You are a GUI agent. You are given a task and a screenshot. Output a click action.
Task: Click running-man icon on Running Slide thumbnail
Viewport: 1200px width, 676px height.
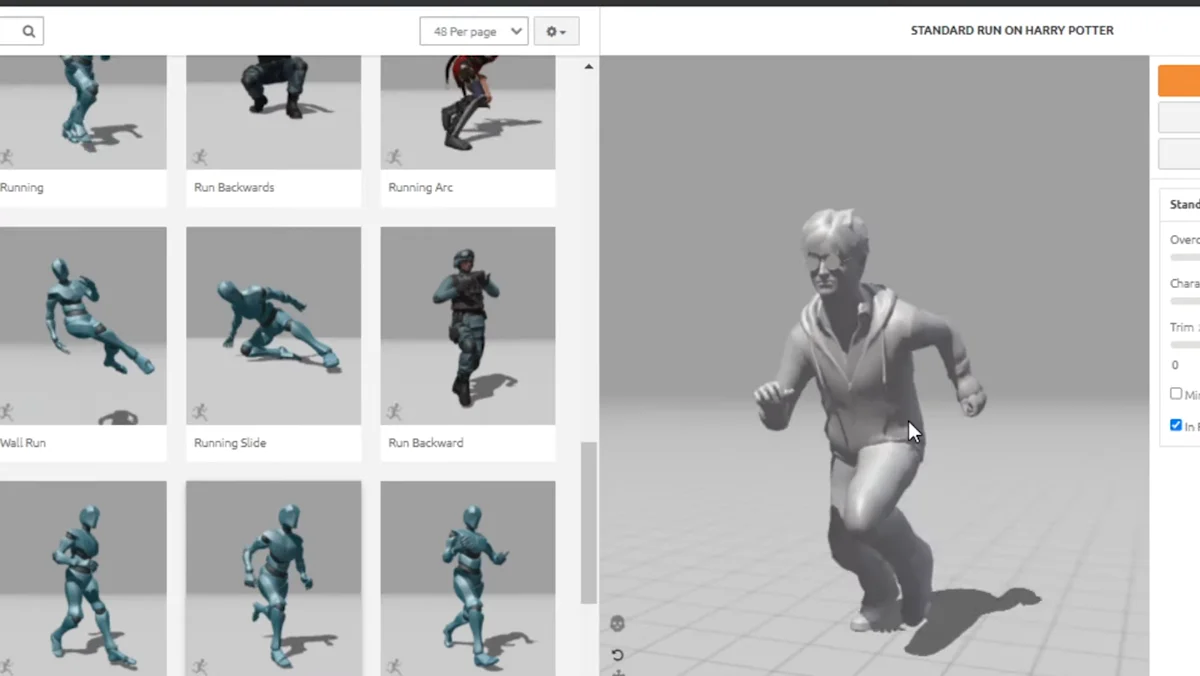click(200, 411)
